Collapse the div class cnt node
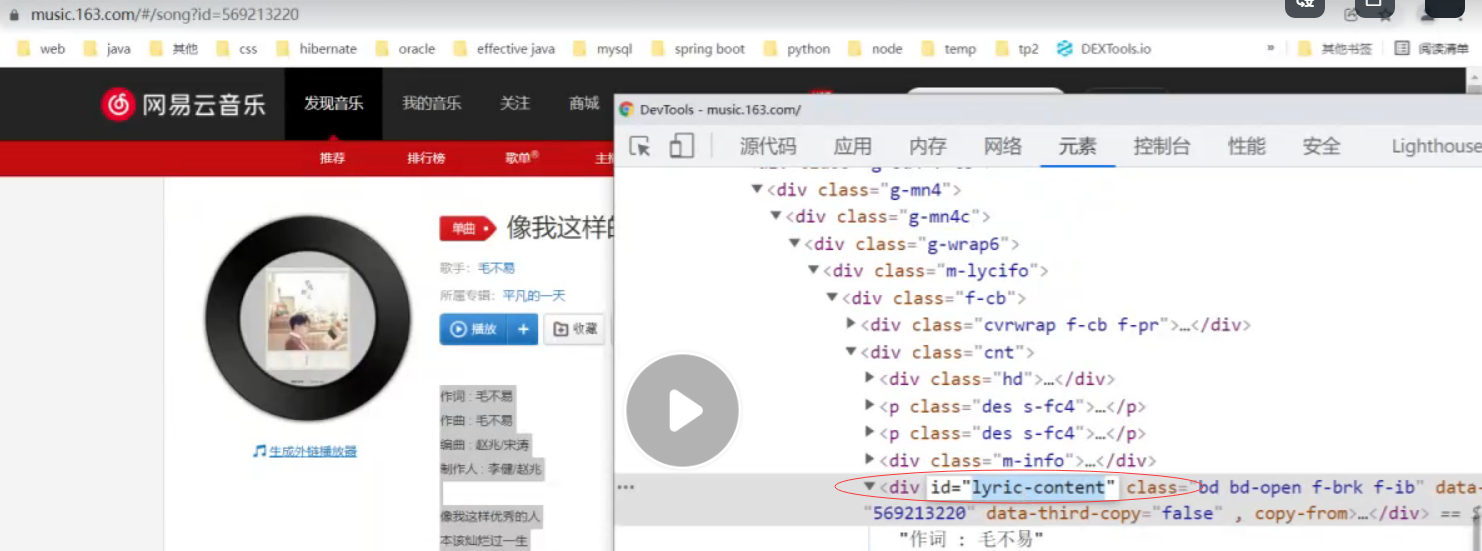 [851, 352]
